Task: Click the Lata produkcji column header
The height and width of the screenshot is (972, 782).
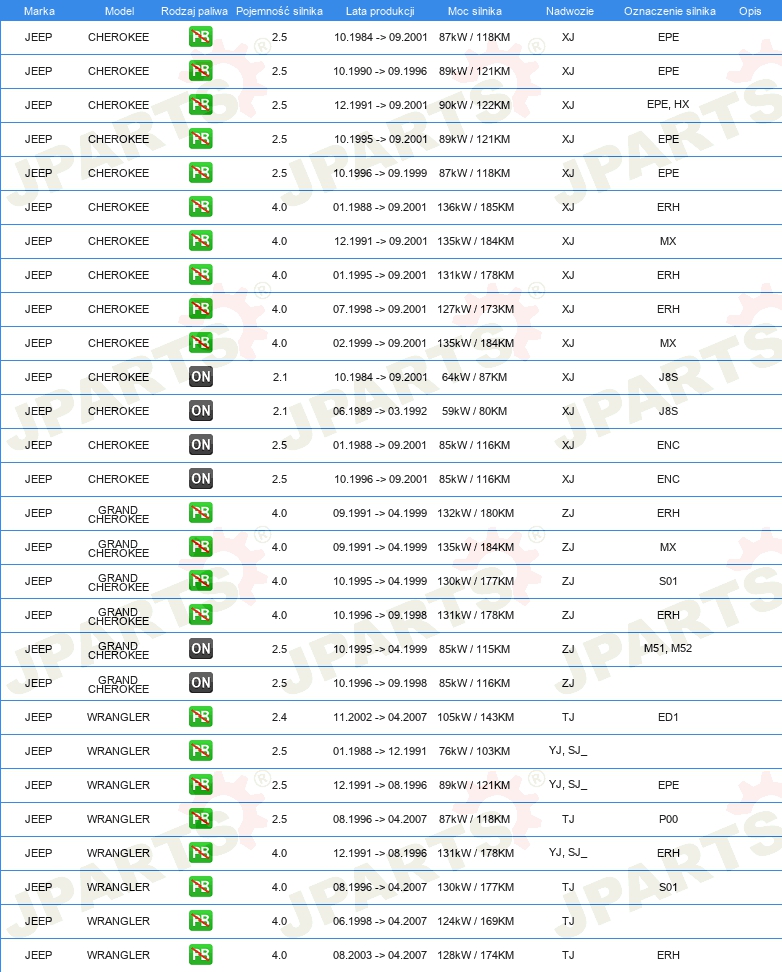Action: click(380, 11)
